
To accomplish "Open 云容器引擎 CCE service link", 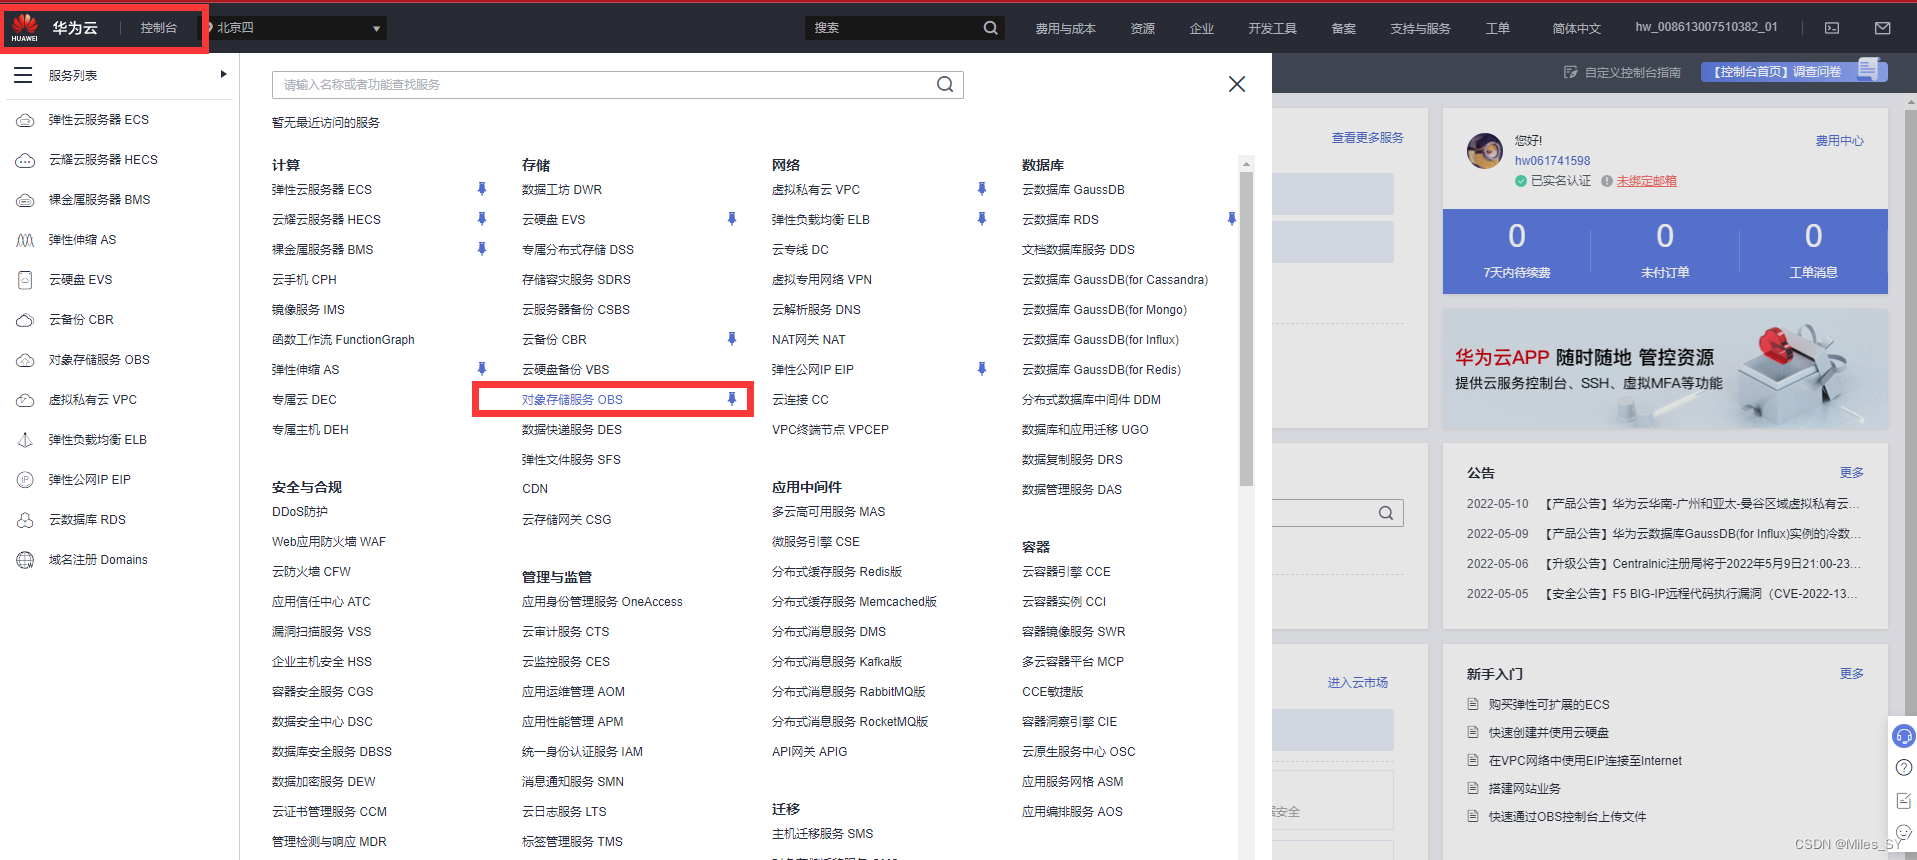I will (1066, 571).
